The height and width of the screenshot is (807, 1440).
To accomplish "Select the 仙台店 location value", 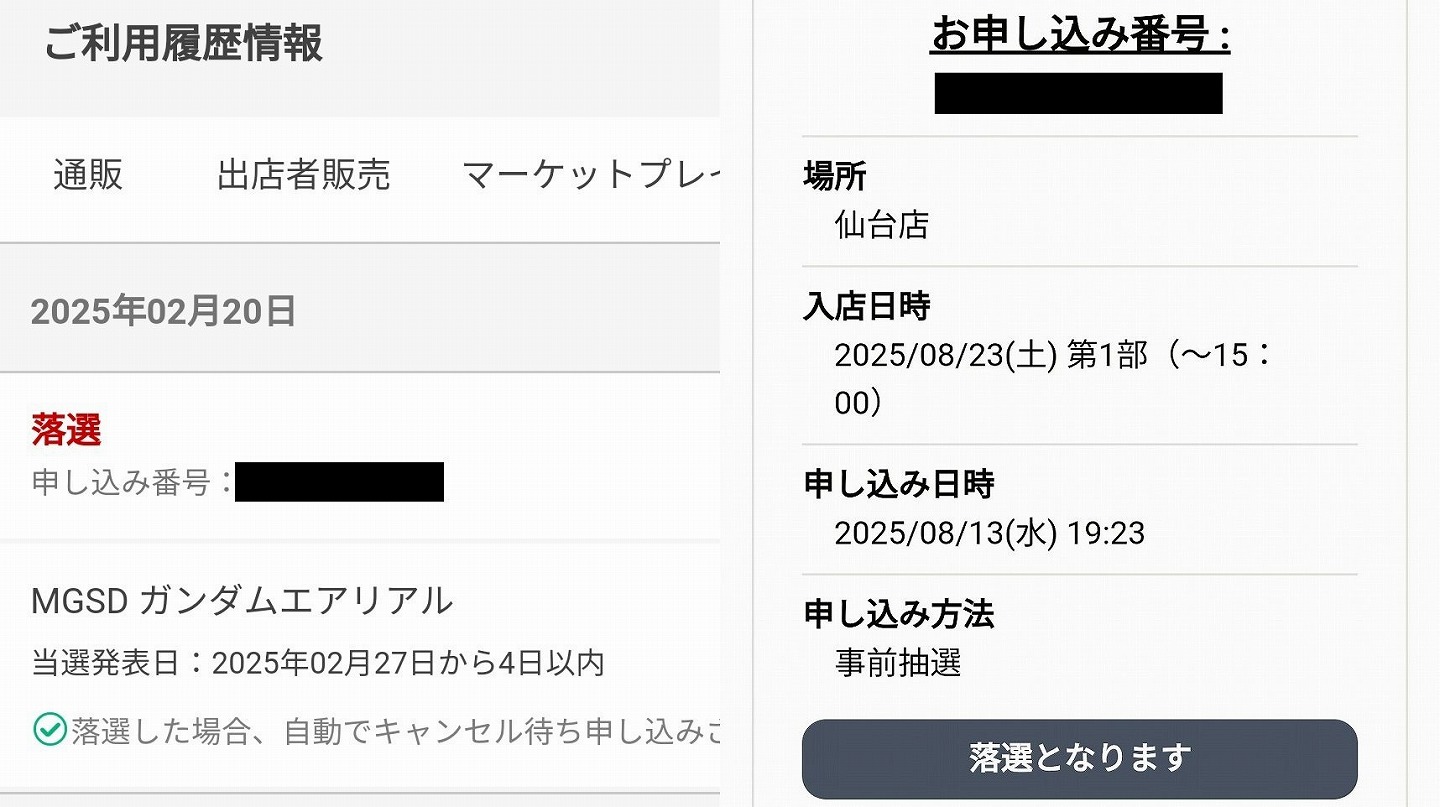I will (x=881, y=224).
